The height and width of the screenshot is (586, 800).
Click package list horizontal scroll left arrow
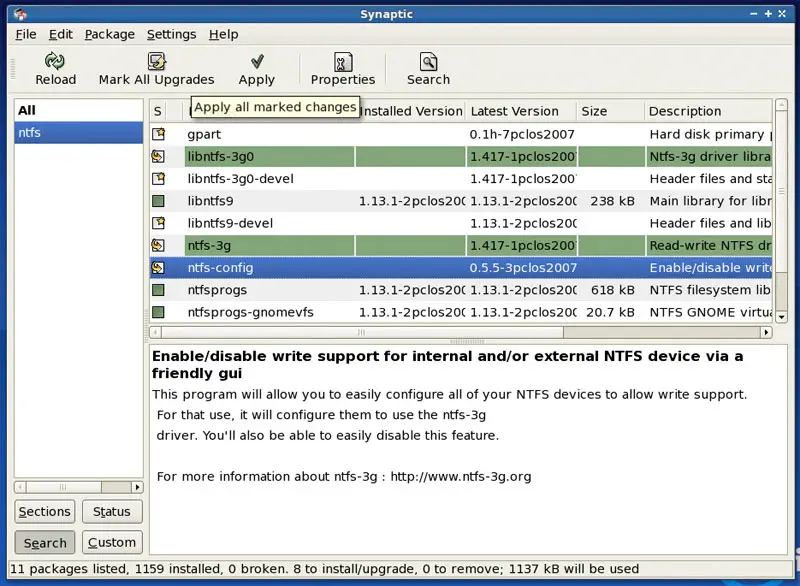pyautogui.click(x=156, y=333)
